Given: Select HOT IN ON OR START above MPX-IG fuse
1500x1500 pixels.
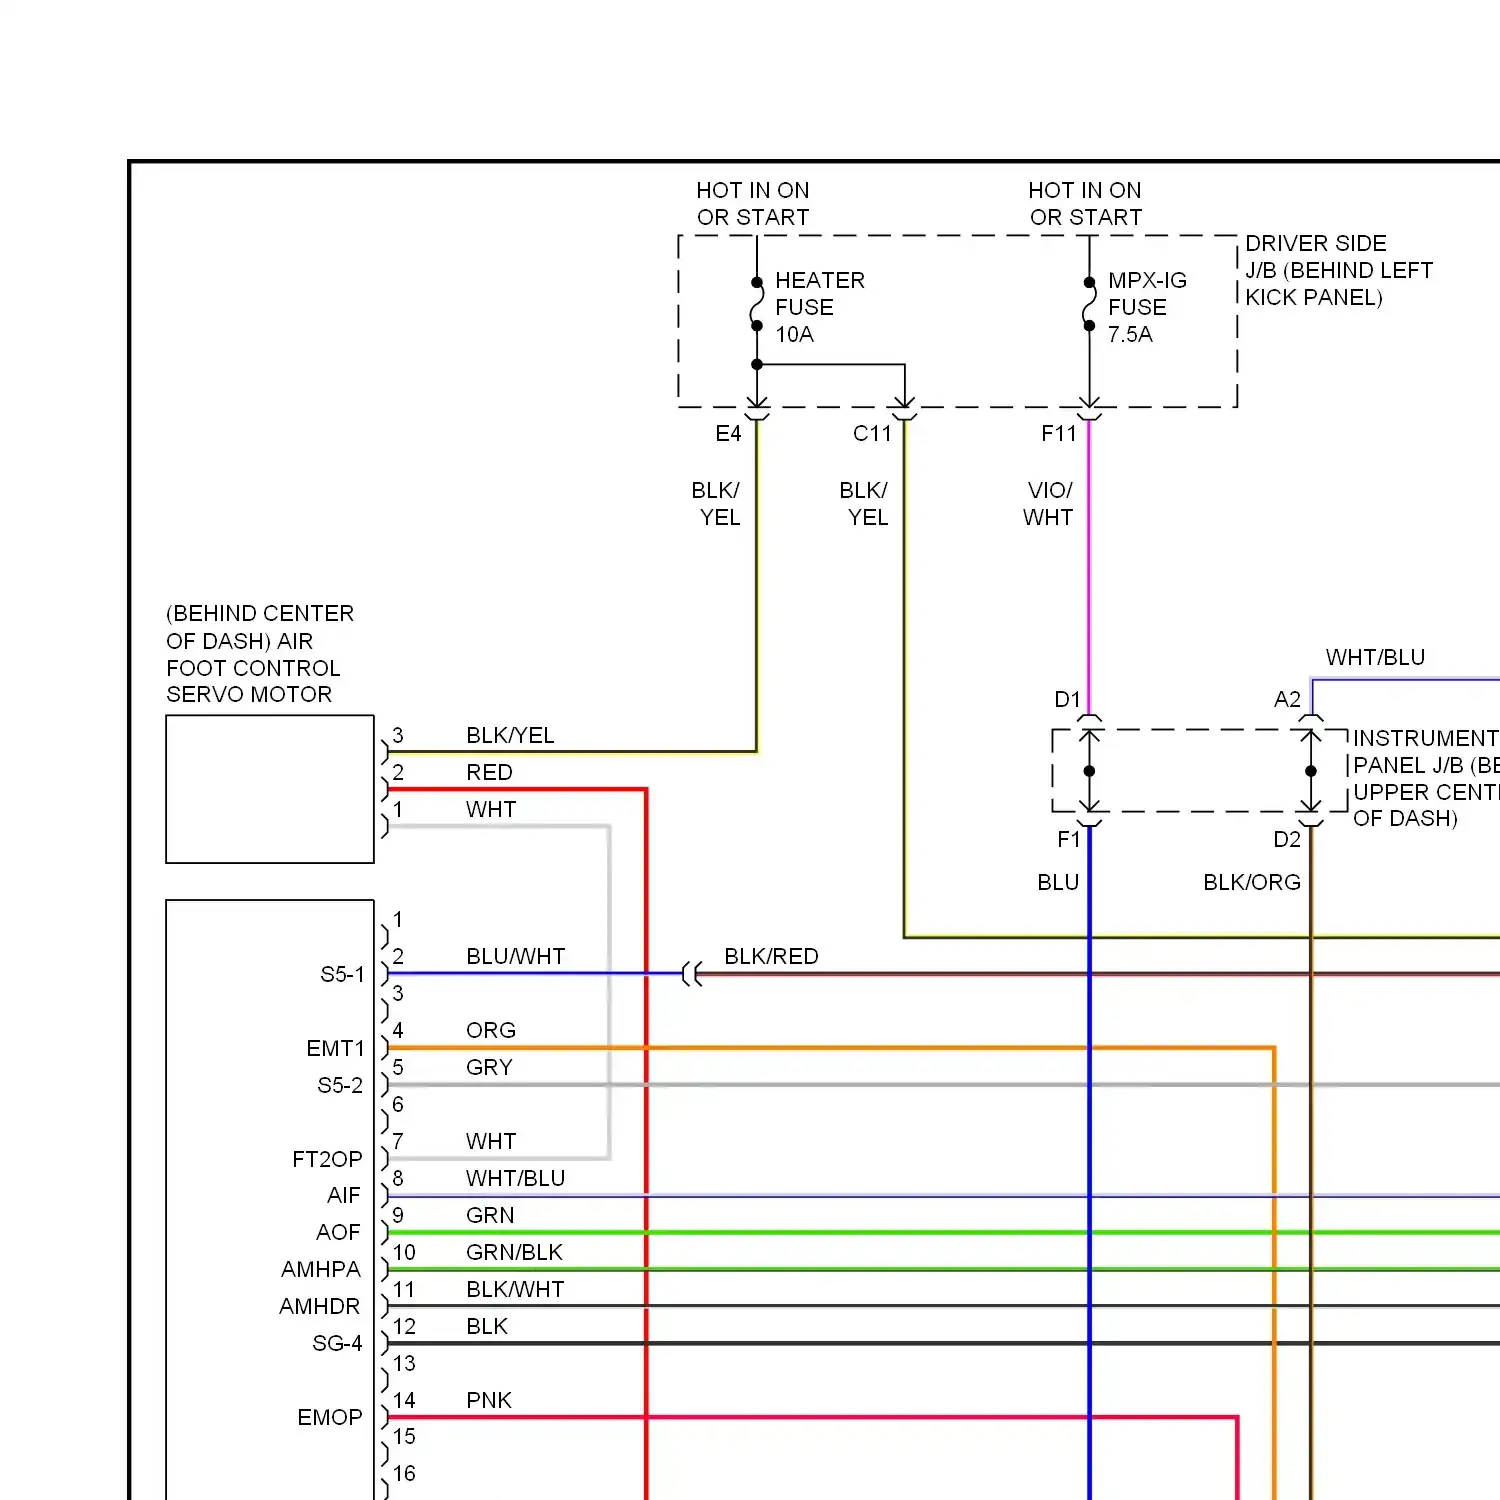Looking at the screenshot, I should click(1085, 204).
